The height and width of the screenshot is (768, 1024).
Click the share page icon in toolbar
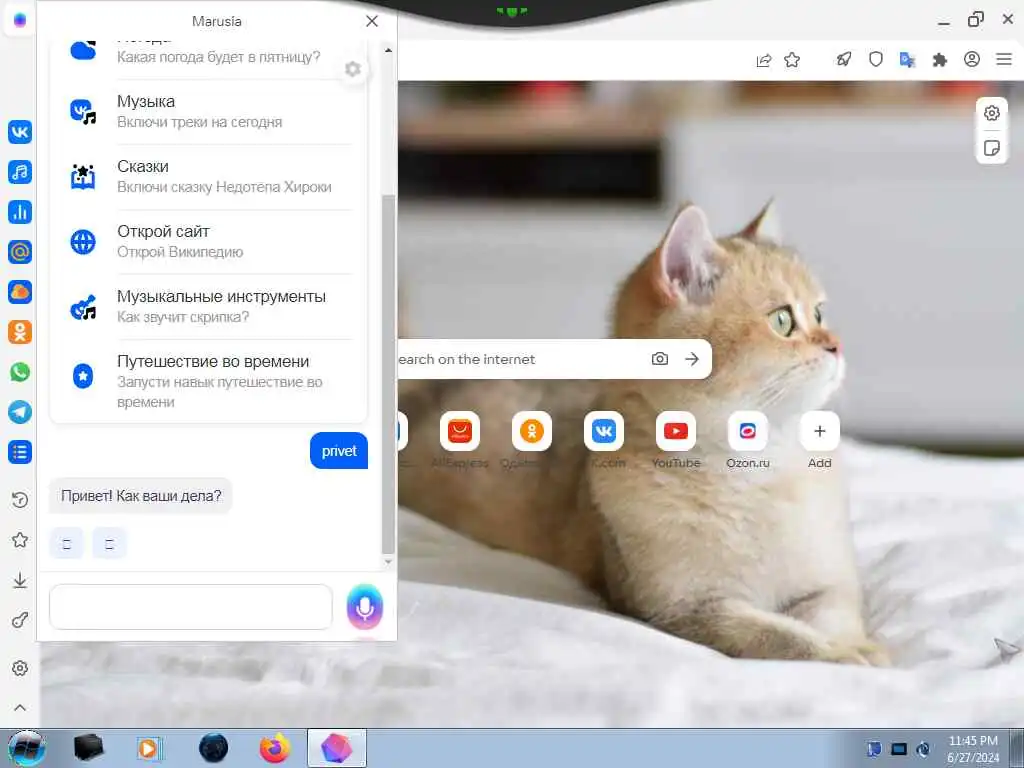[x=763, y=60]
